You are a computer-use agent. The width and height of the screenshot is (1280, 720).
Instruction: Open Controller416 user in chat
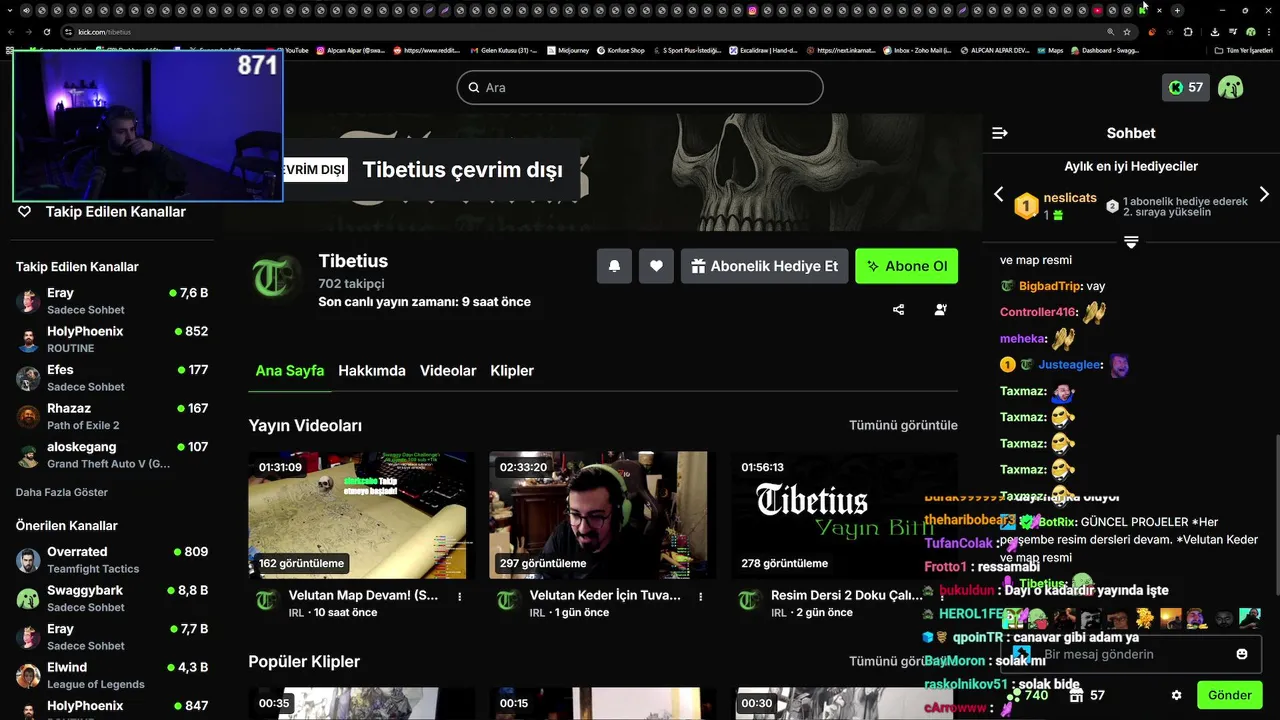pyautogui.click(x=1038, y=312)
